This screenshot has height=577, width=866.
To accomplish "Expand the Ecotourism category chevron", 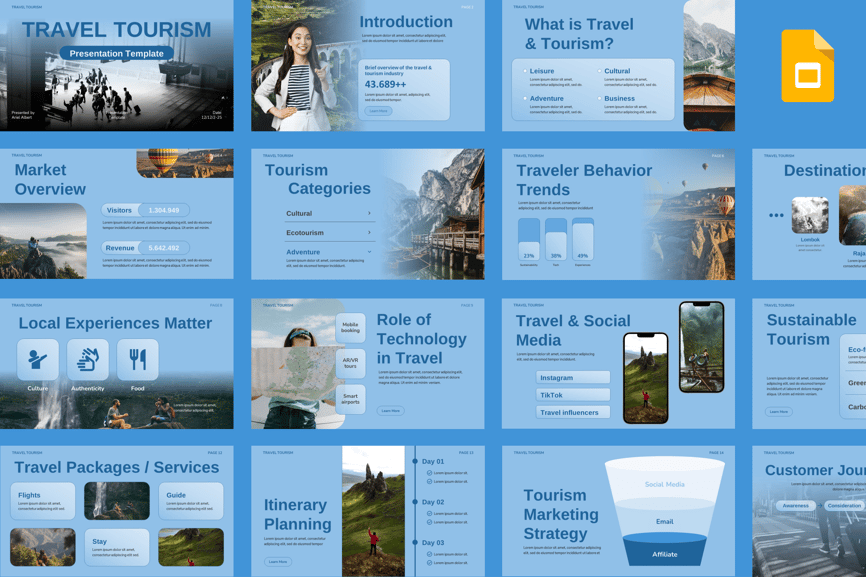I will coord(369,233).
